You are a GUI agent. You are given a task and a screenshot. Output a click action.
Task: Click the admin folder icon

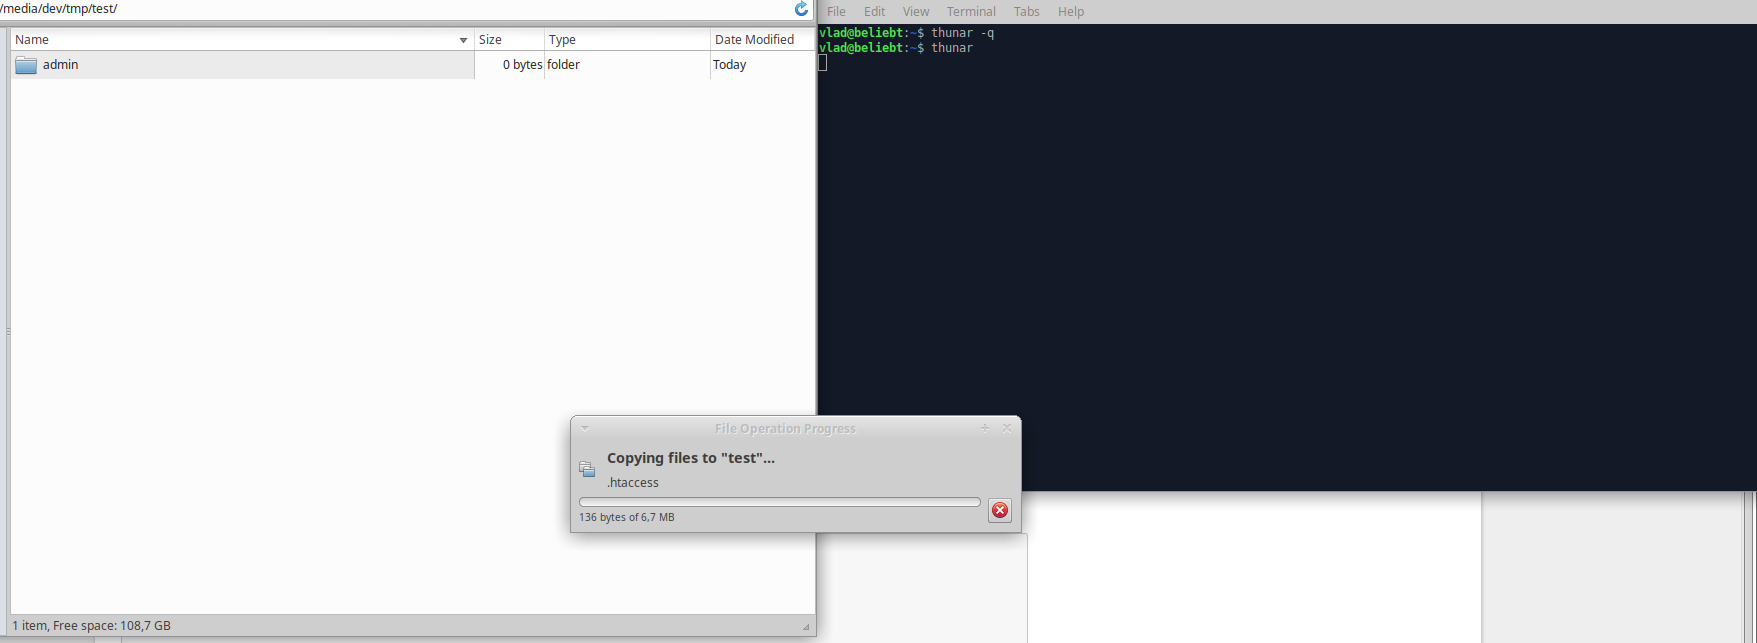click(x=26, y=65)
